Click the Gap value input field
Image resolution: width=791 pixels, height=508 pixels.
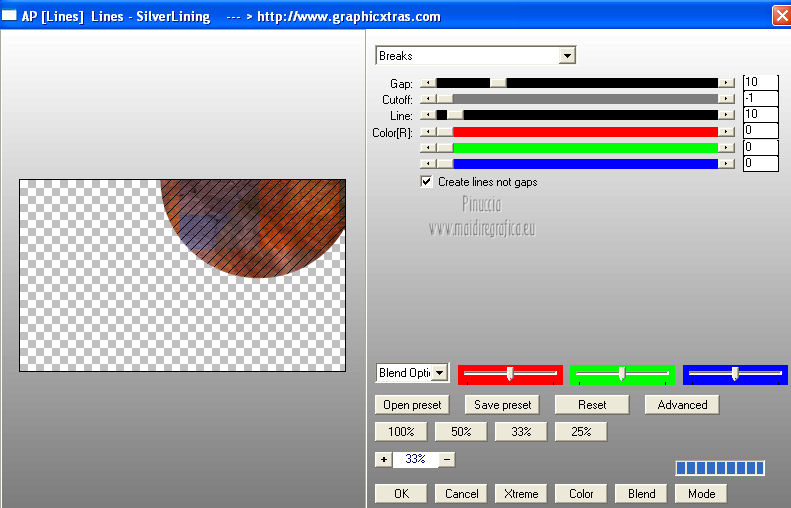point(761,82)
